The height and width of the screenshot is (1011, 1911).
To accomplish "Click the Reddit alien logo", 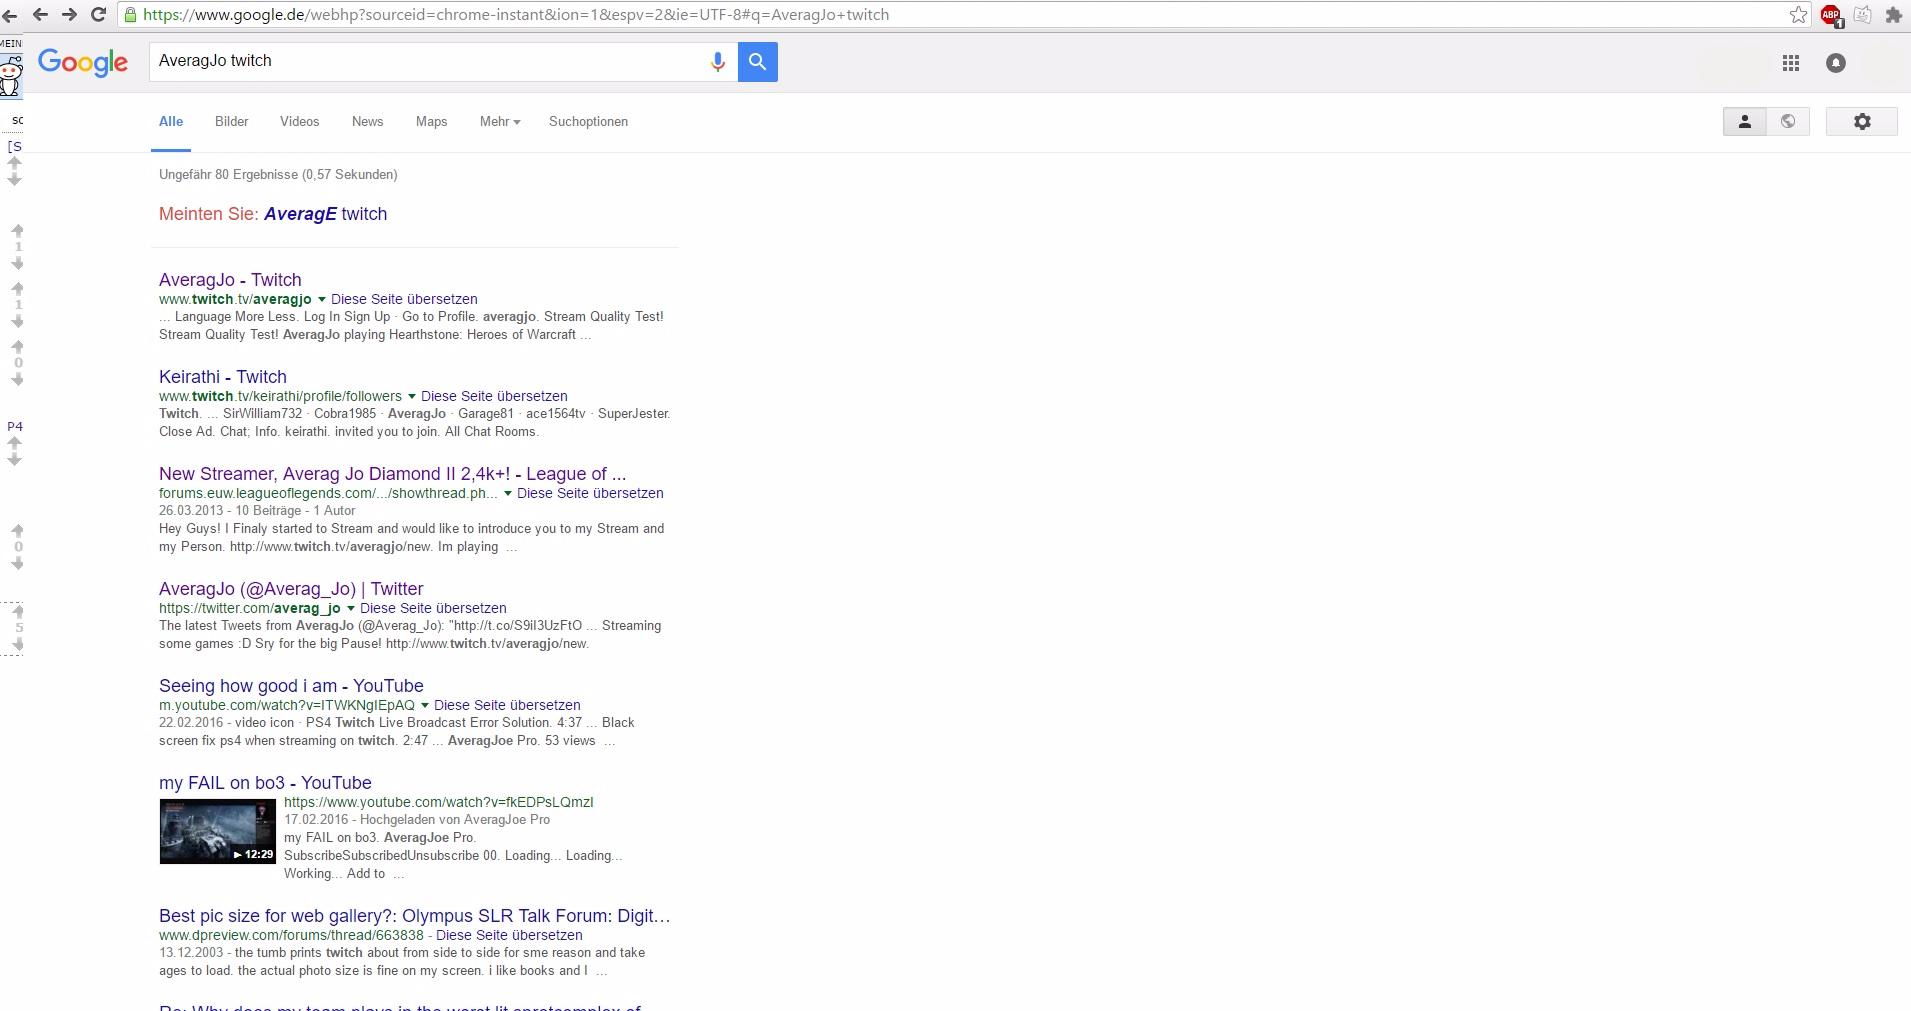I will [11, 75].
